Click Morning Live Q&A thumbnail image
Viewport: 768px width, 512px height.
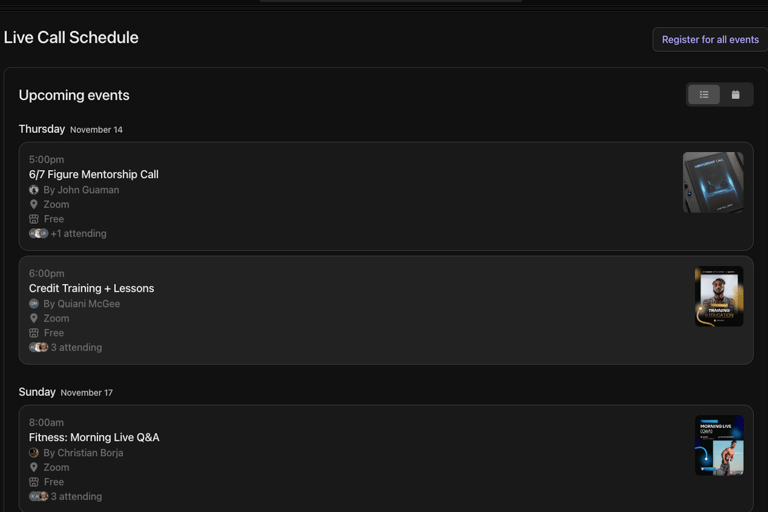coord(719,445)
